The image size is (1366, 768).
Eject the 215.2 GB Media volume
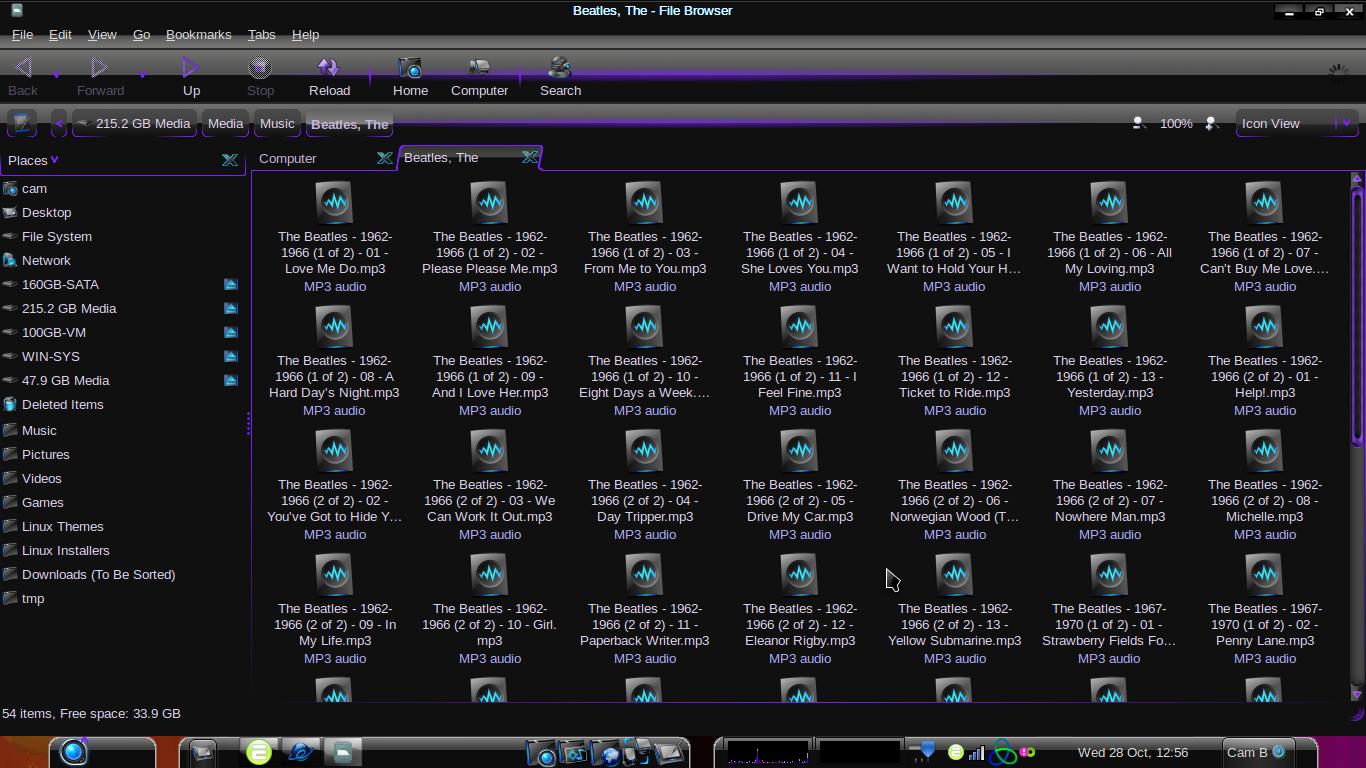(x=231, y=308)
